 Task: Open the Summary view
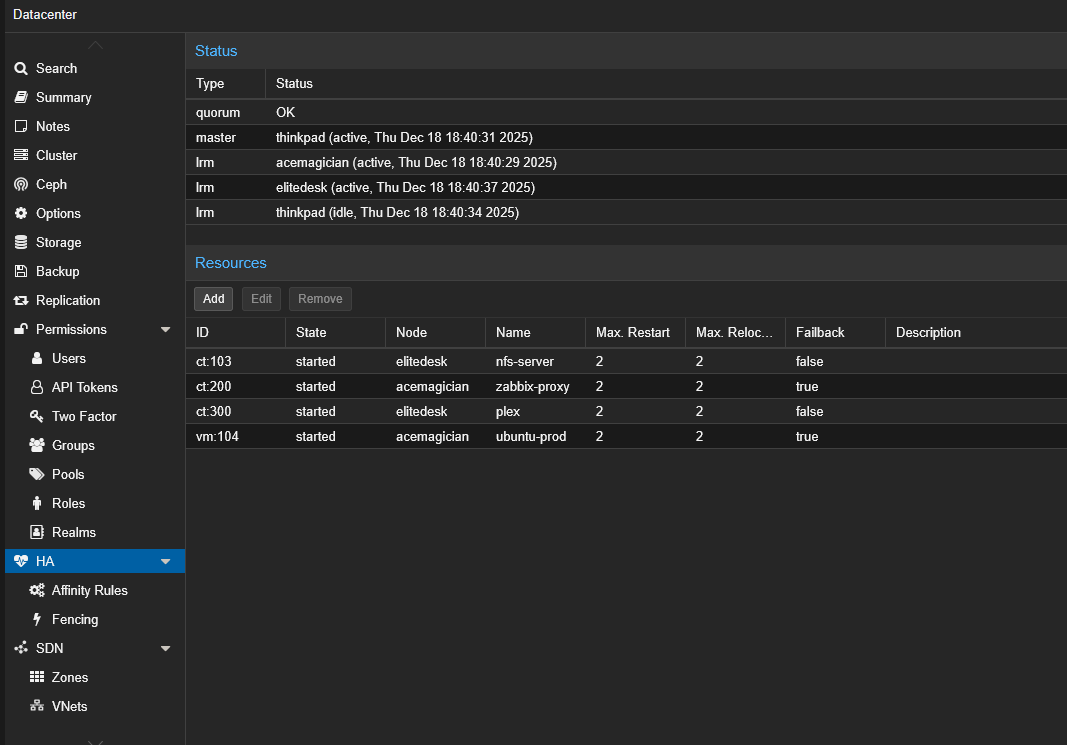pyautogui.click(x=62, y=97)
